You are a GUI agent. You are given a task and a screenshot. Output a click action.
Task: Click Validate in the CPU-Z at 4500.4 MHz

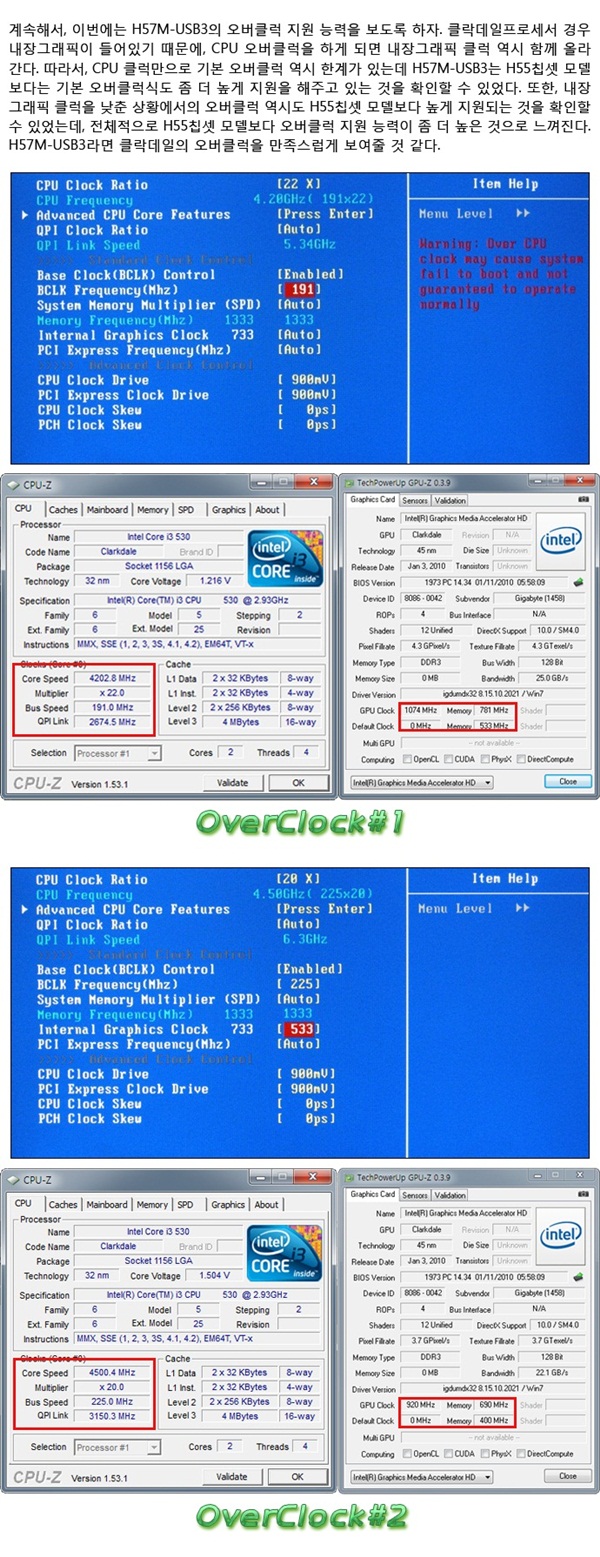pyautogui.click(x=232, y=1476)
